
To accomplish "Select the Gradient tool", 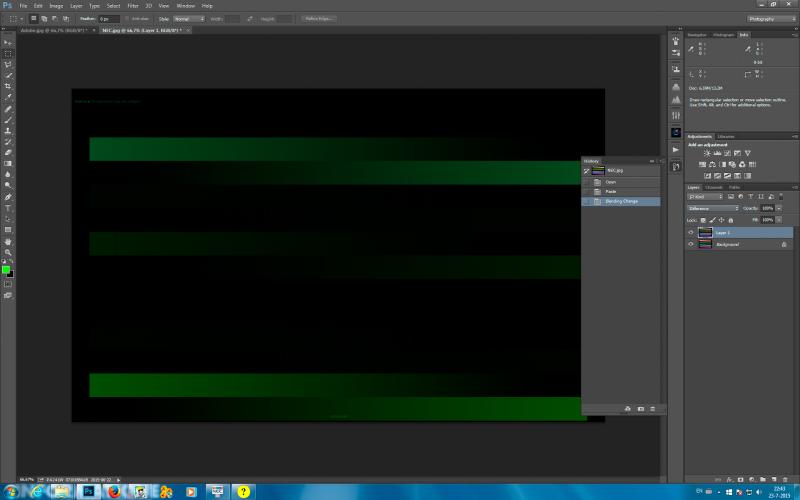I will click(x=8, y=164).
